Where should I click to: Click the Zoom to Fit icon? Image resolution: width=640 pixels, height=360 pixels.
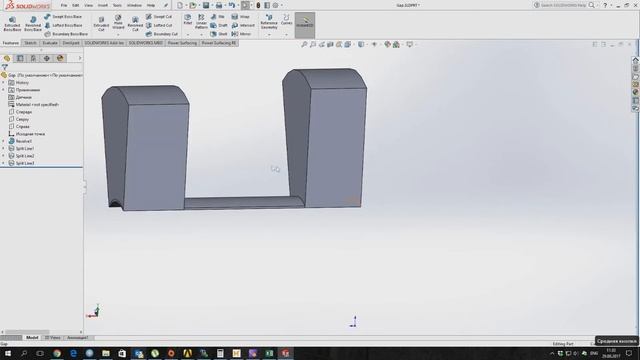point(304,44)
